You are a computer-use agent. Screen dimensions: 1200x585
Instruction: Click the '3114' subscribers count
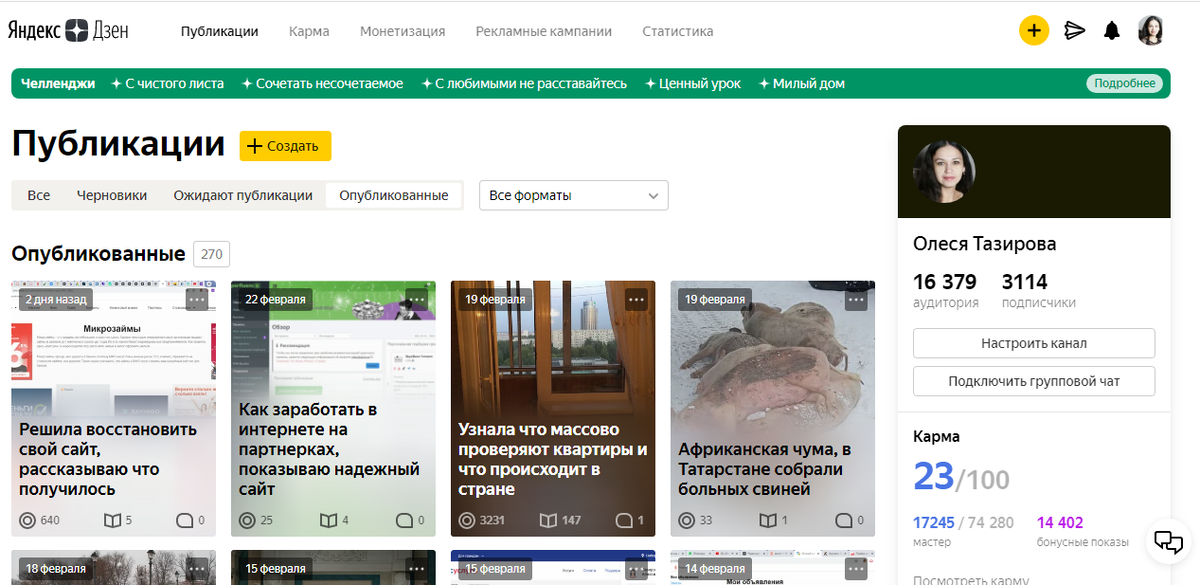click(x=1025, y=282)
